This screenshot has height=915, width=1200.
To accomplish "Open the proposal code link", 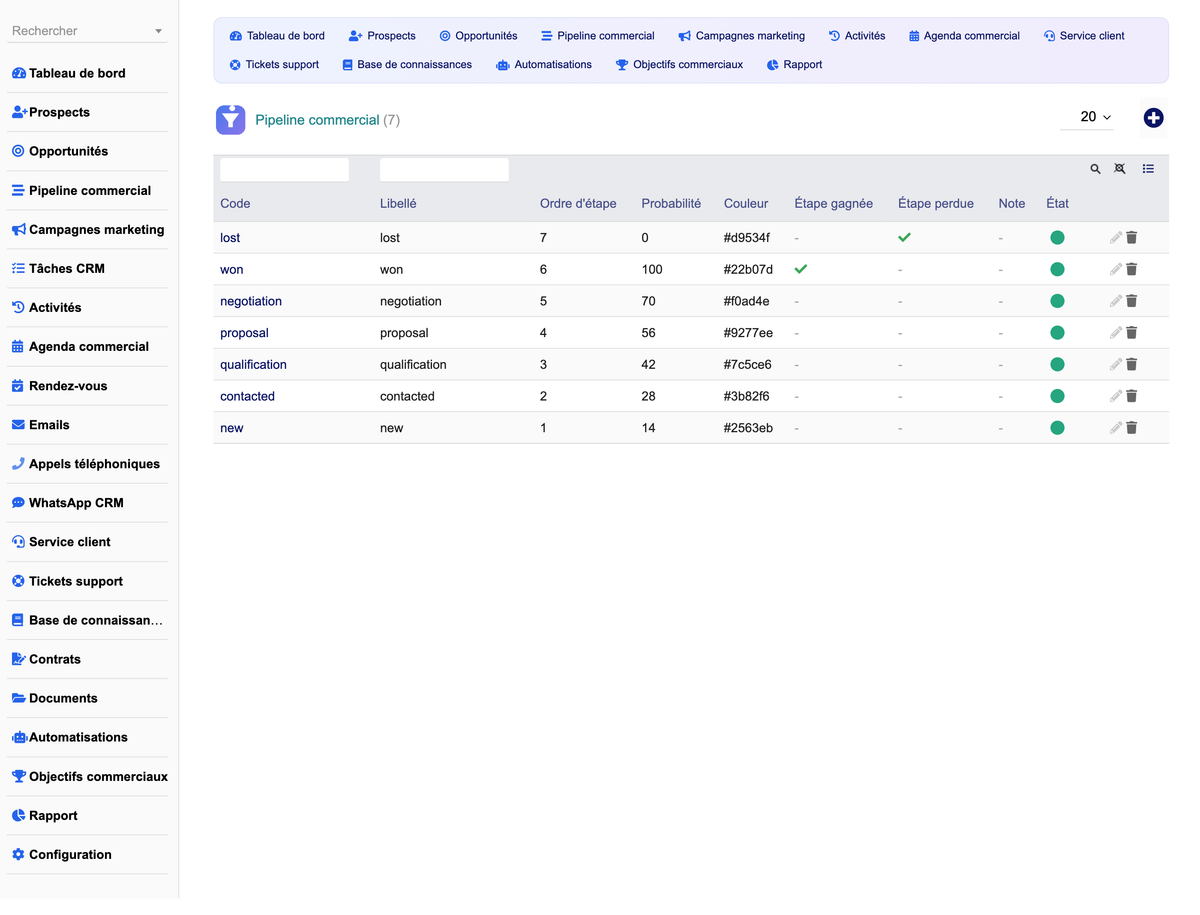I will pyautogui.click(x=244, y=333).
